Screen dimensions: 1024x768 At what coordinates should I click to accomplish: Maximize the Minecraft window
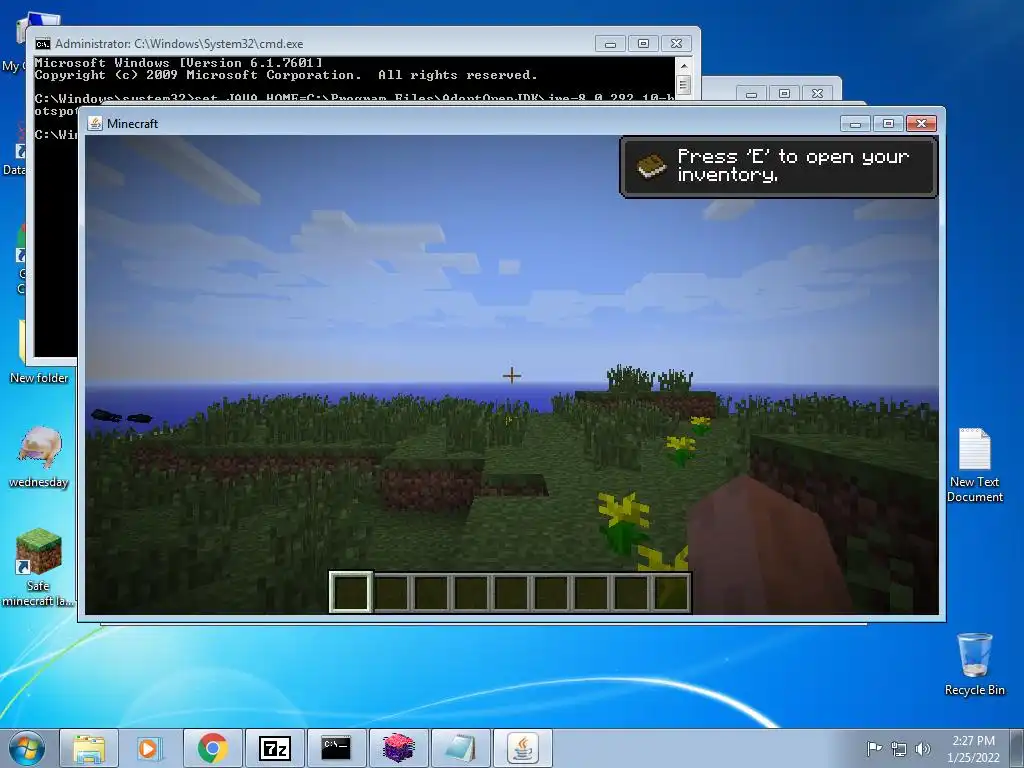point(888,123)
